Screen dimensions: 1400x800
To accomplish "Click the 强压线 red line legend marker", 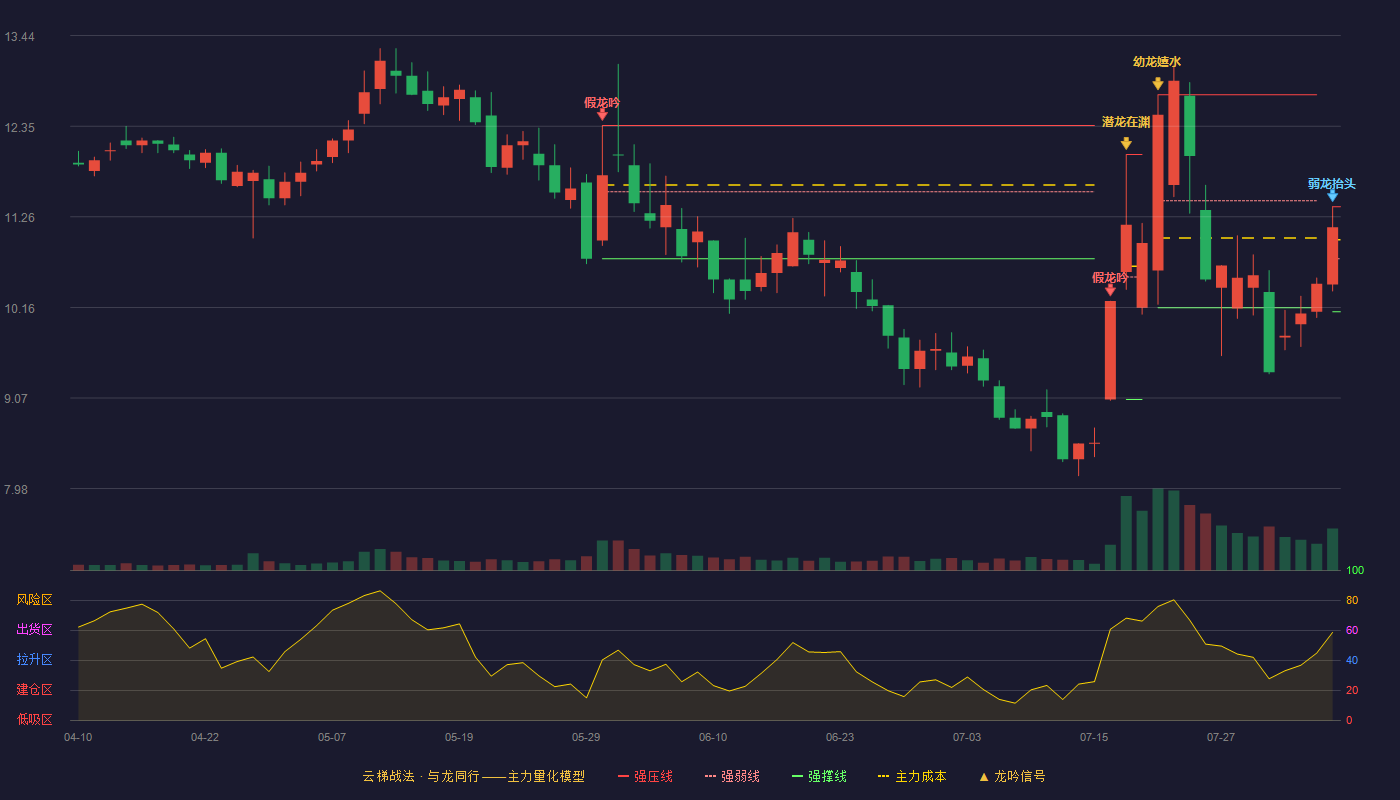I will [x=624, y=777].
